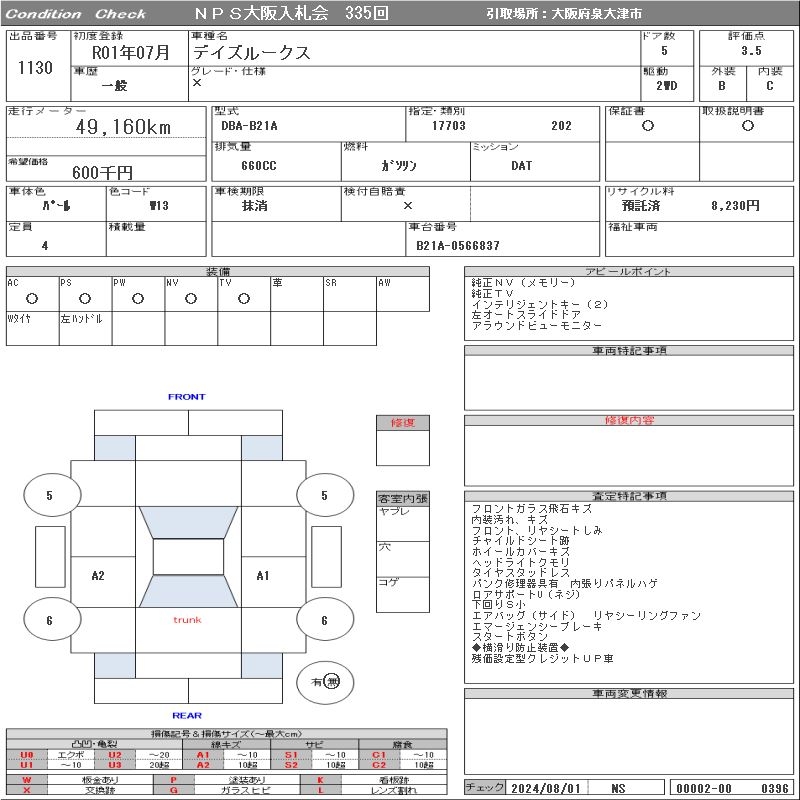Click the color code W13
Image resolution: width=800 pixels, height=800 pixels.
pyautogui.click(x=159, y=206)
